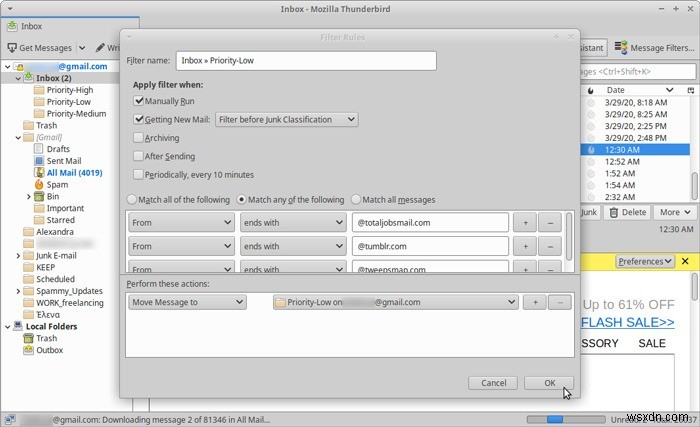Open the Get Messages dropdown arrow
The height and width of the screenshot is (427, 700).
pyautogui.click(x=82, y=47)
